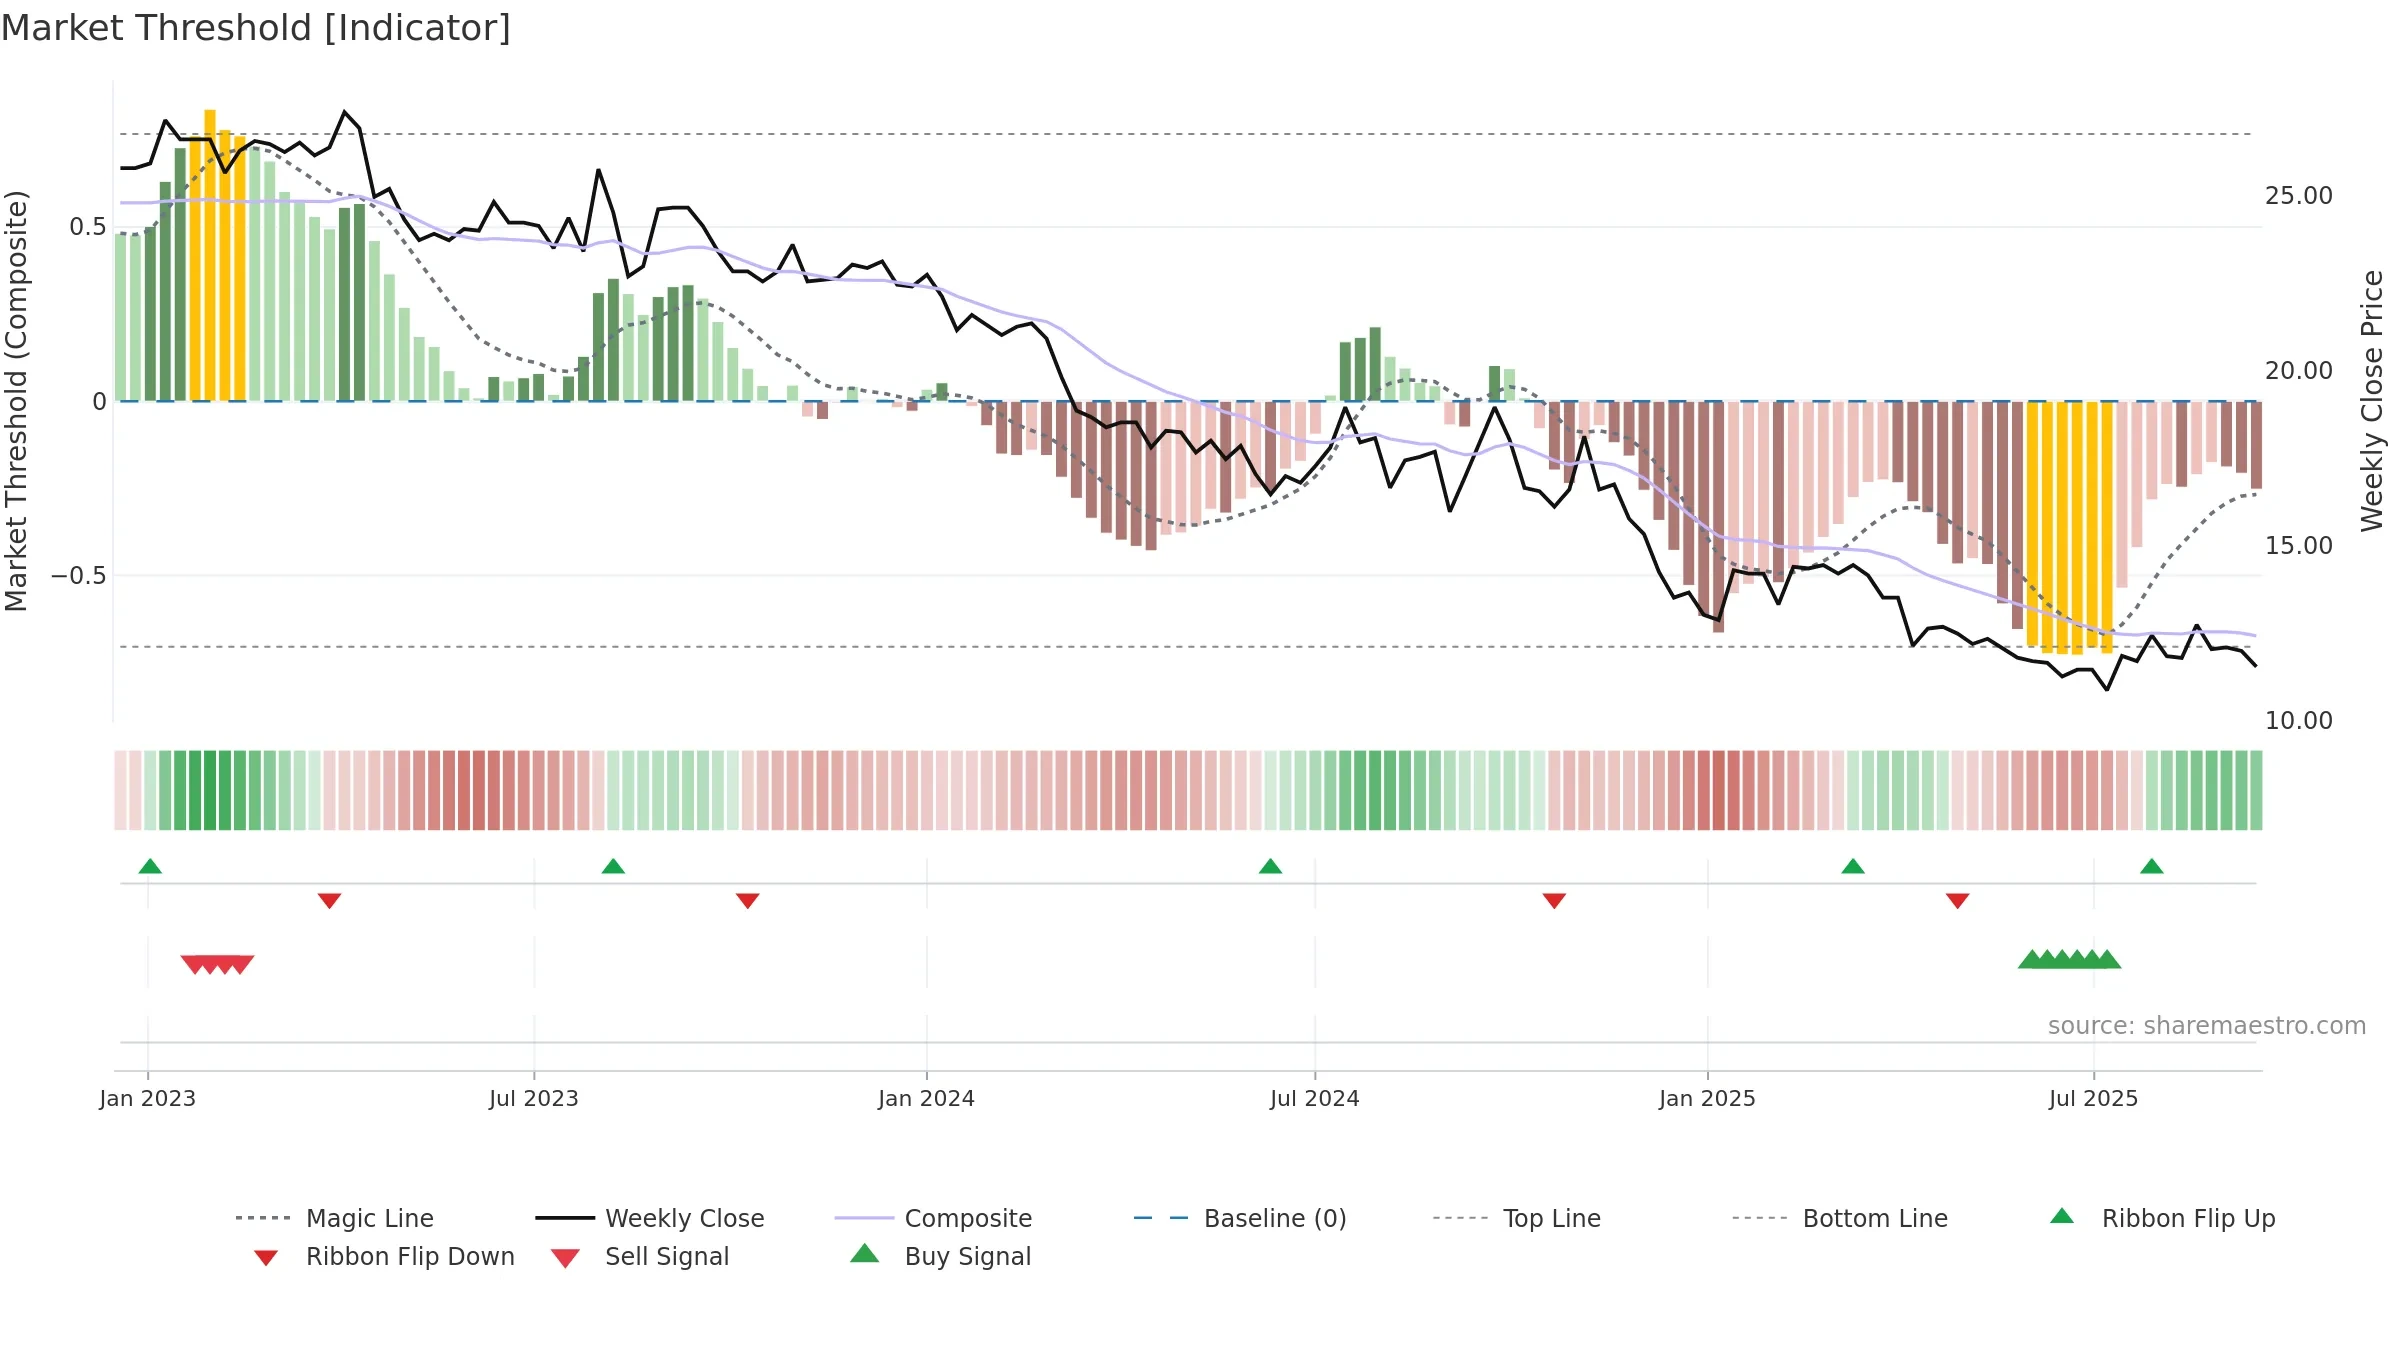Viewport: 2400px width, 1350px height.
Task: Click the Ribbon Flip Up marker after Jul 2023
Action: tap(613, 866)
